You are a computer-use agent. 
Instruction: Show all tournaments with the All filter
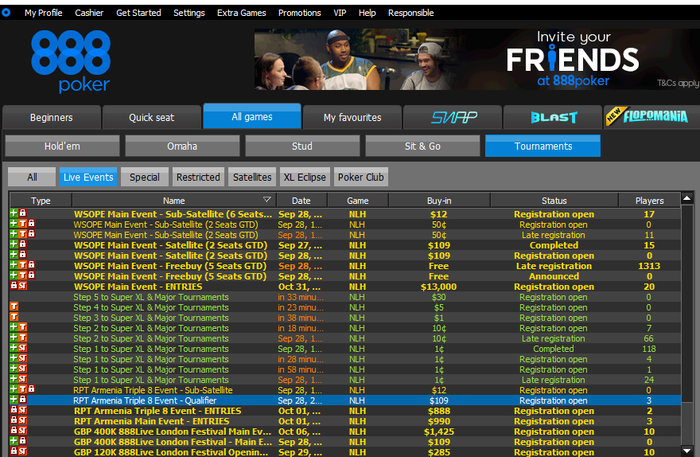point(32,177)
